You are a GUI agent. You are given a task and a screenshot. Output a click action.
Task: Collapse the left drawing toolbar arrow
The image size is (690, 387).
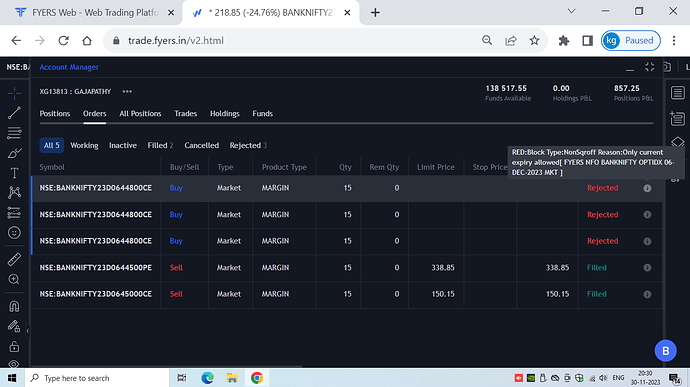click(28, 330)
